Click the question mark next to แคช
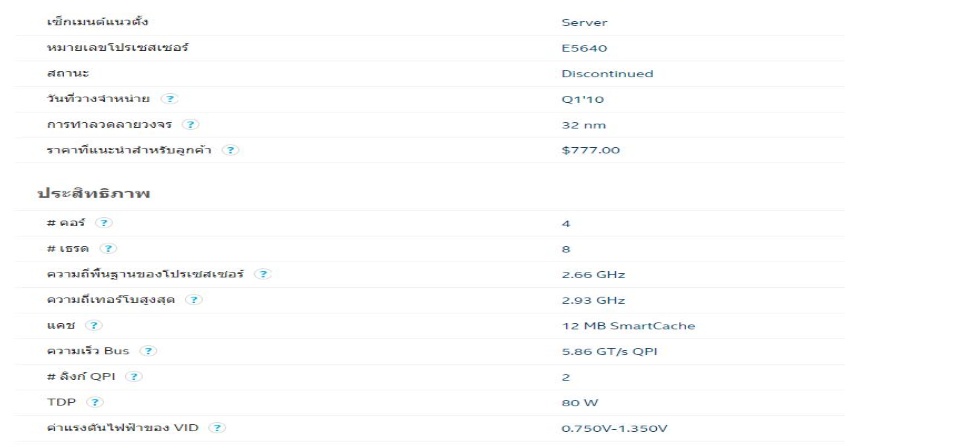The height and width of the screenshot is (448, 960). (x=94, y=326)
